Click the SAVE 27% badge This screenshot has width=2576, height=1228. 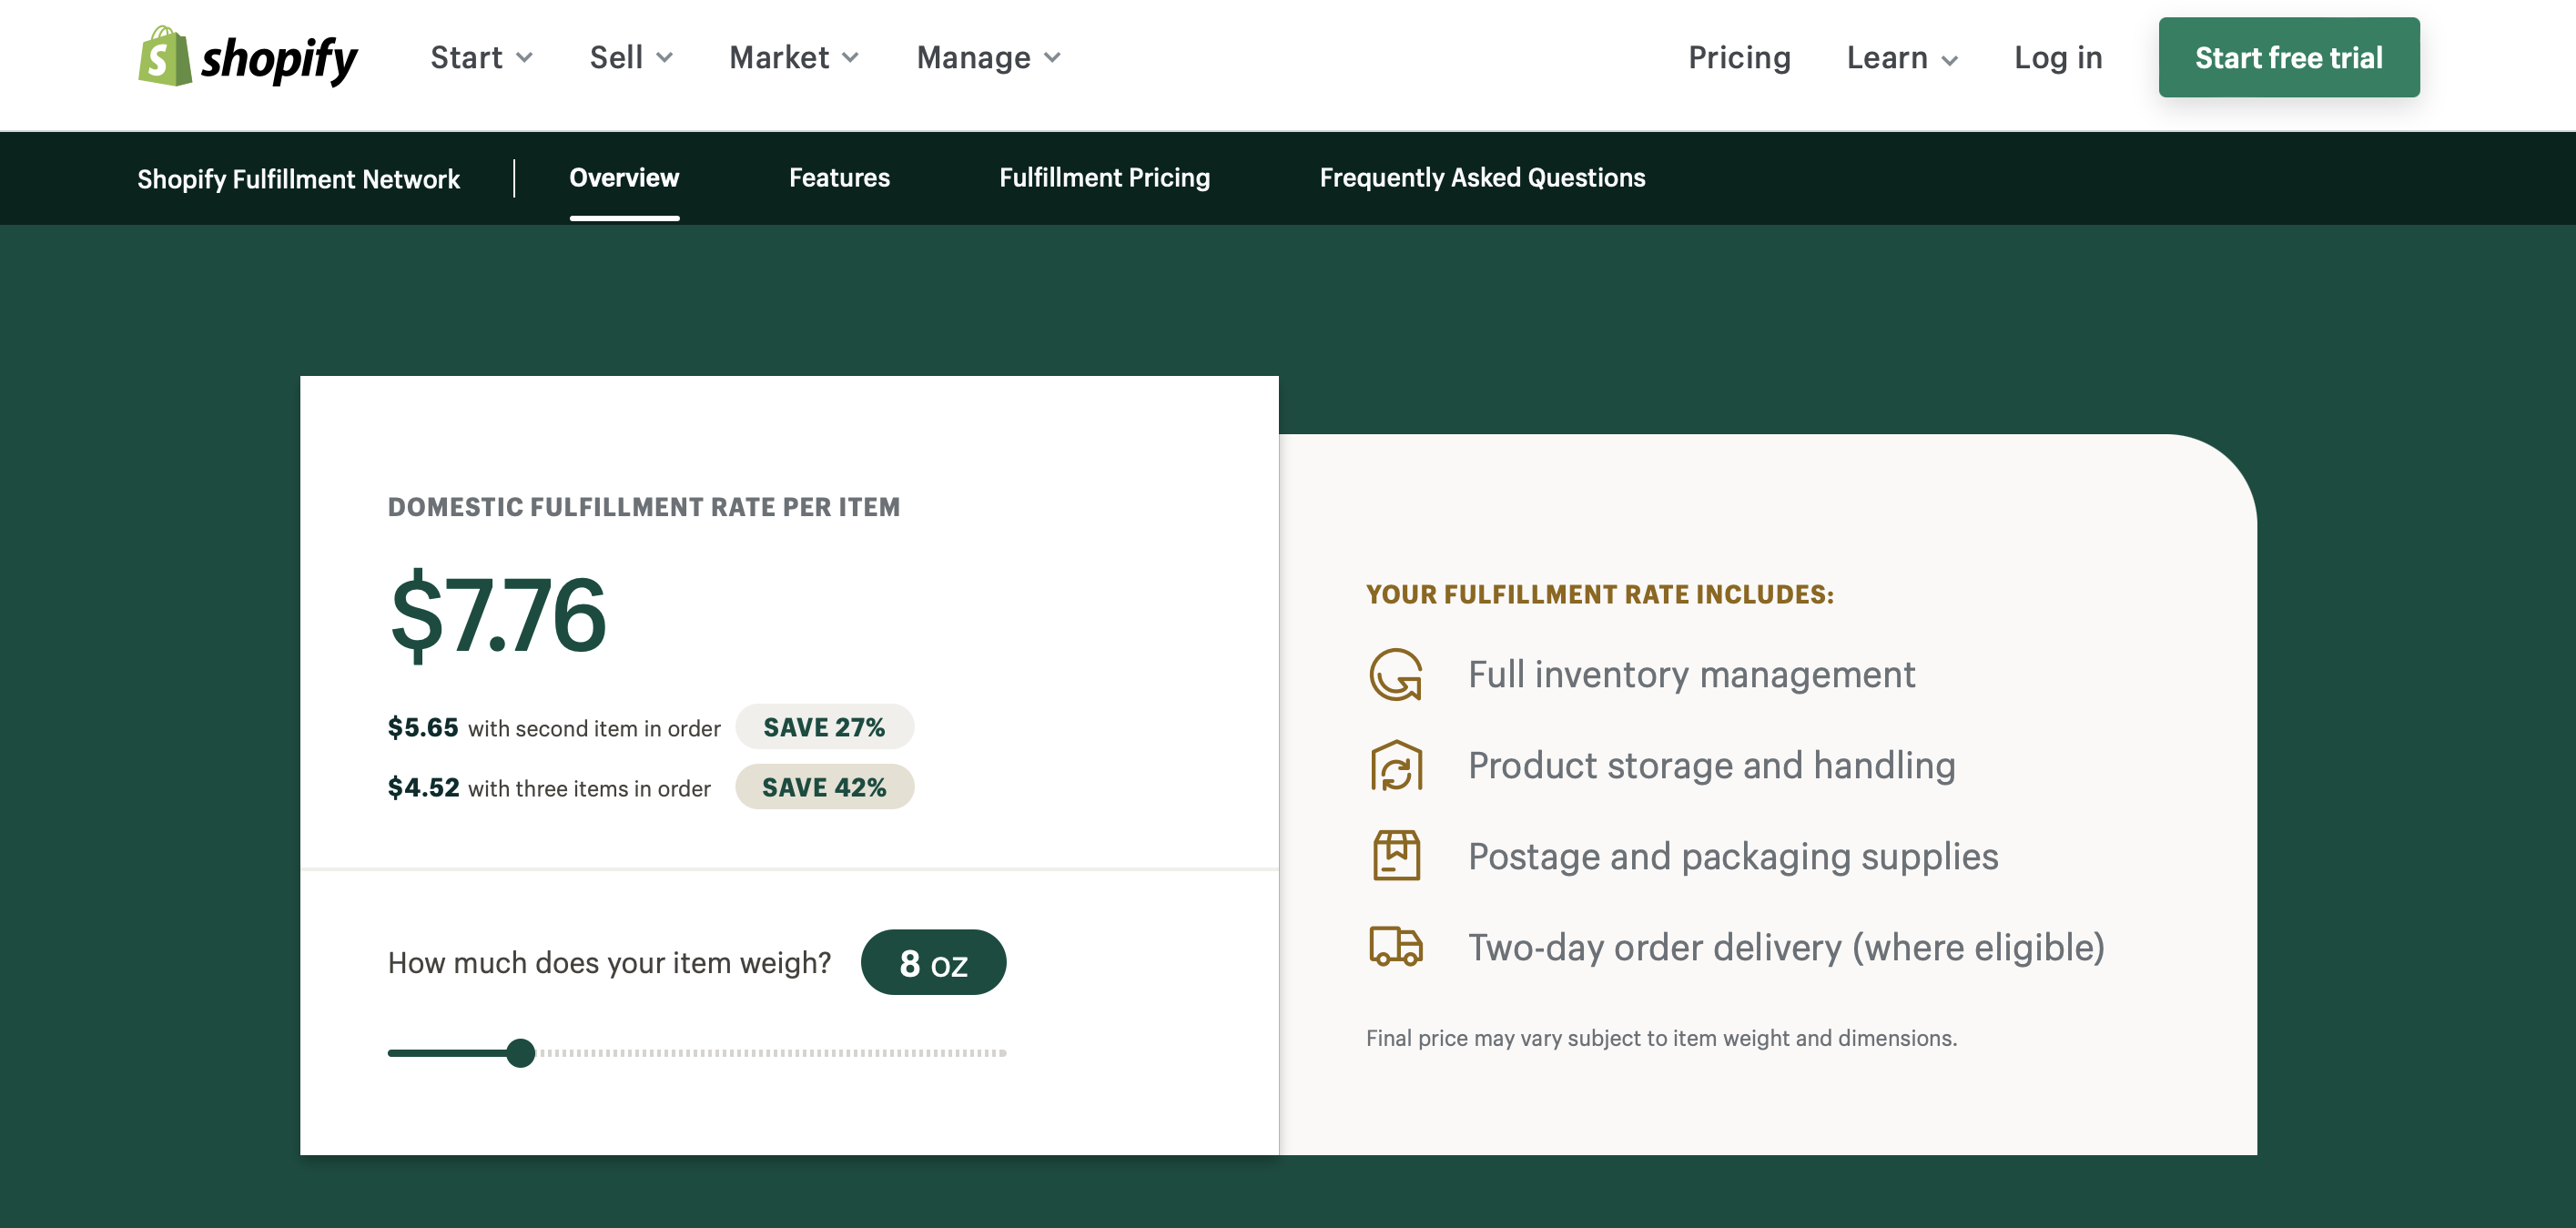tap(824, 727)
